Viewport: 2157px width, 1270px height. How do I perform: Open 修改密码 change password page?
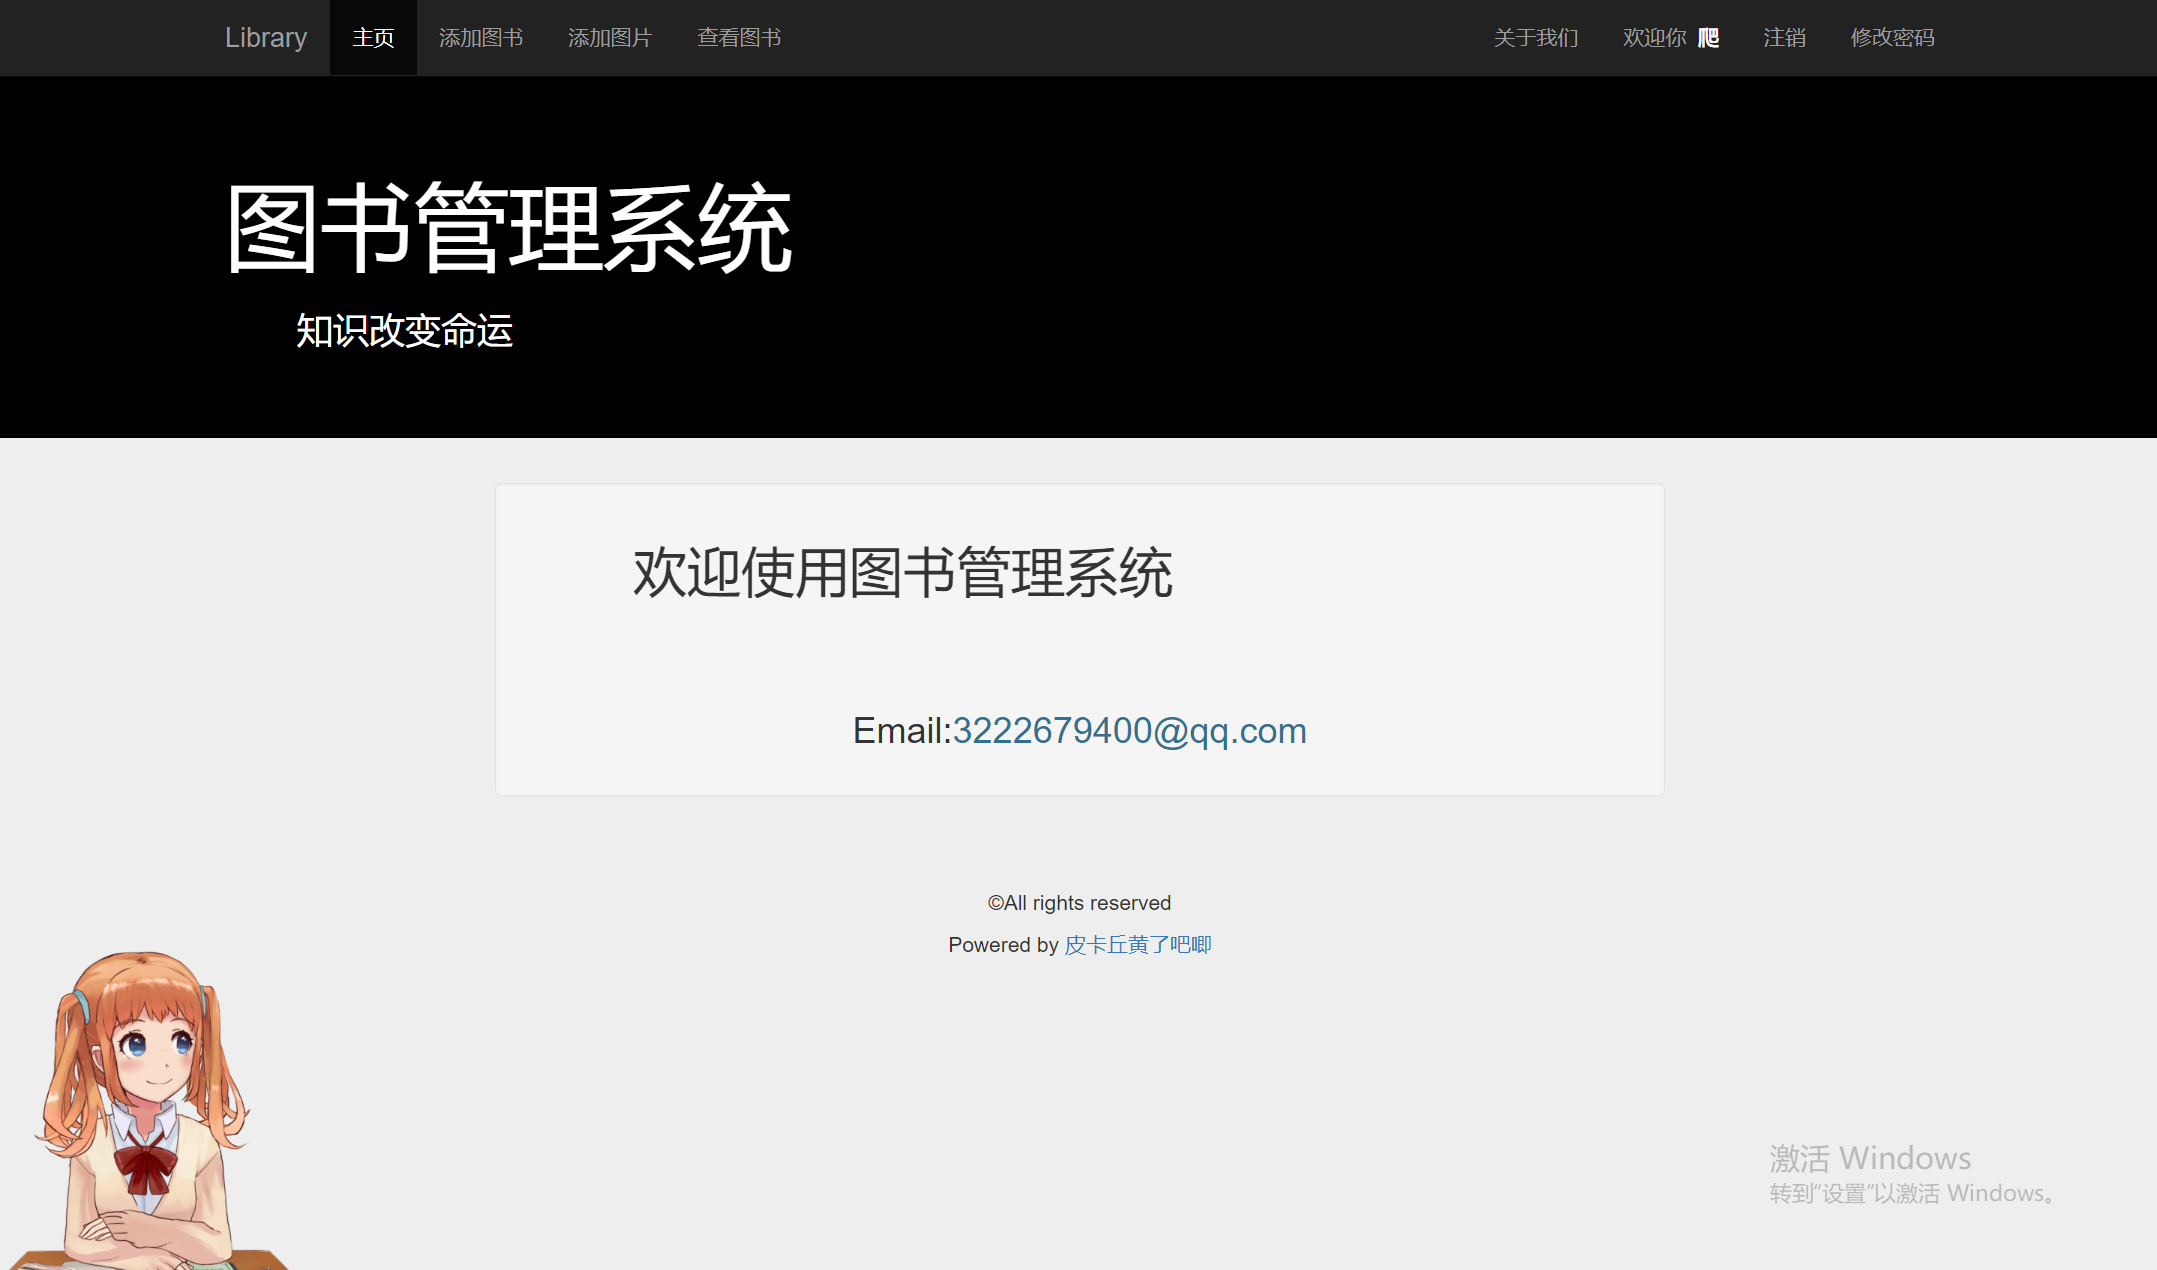point(1892,38)
